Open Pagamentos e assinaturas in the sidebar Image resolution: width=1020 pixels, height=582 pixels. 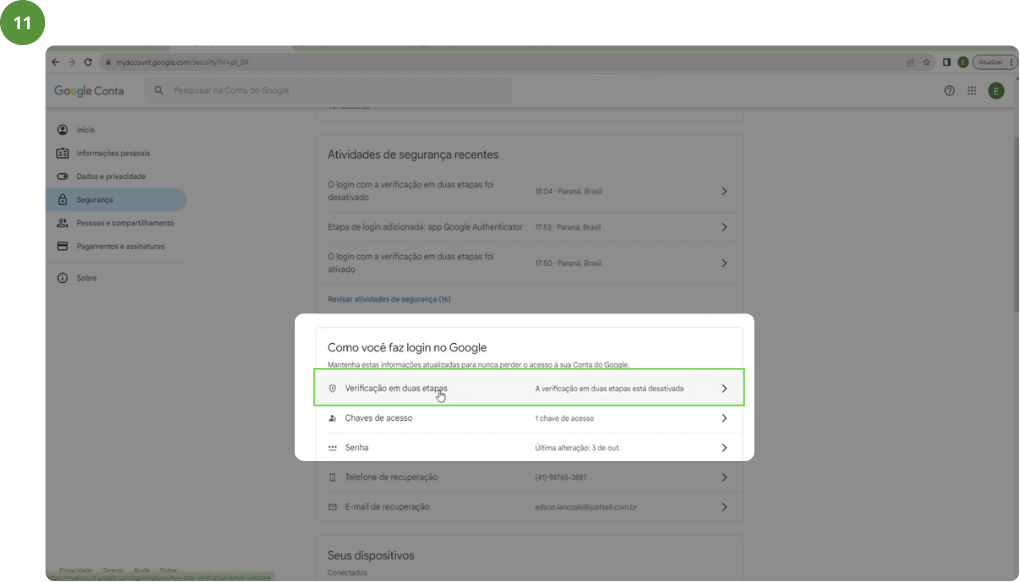coord(116,246)
